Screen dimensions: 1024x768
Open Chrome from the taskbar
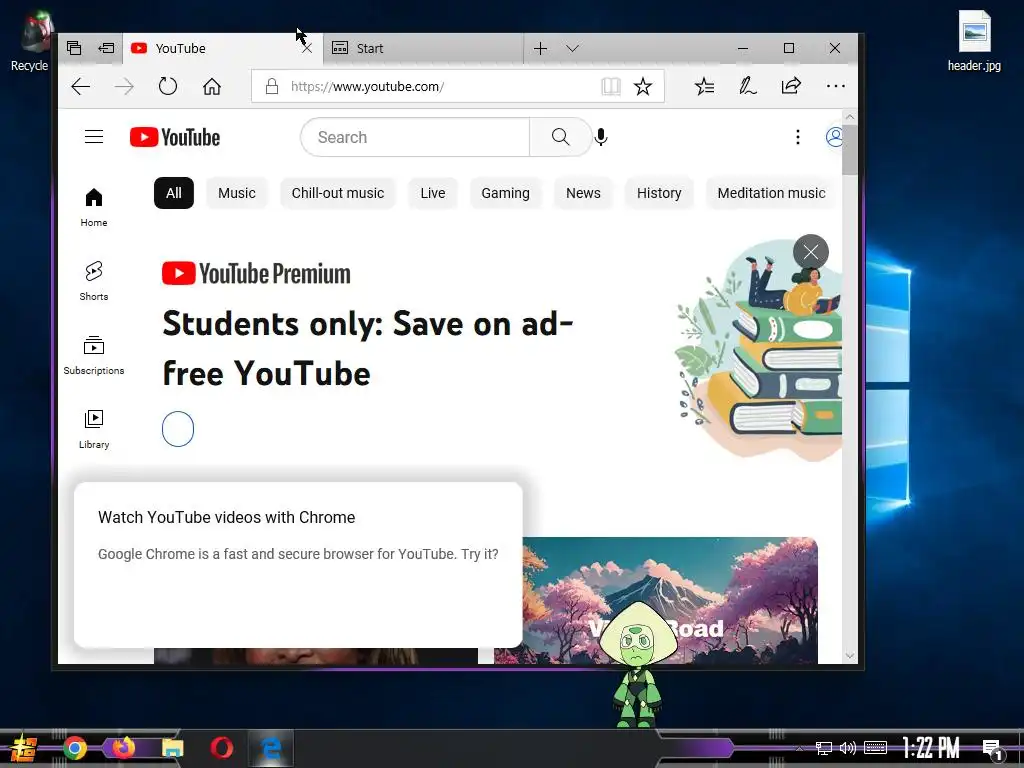[75, 748]
